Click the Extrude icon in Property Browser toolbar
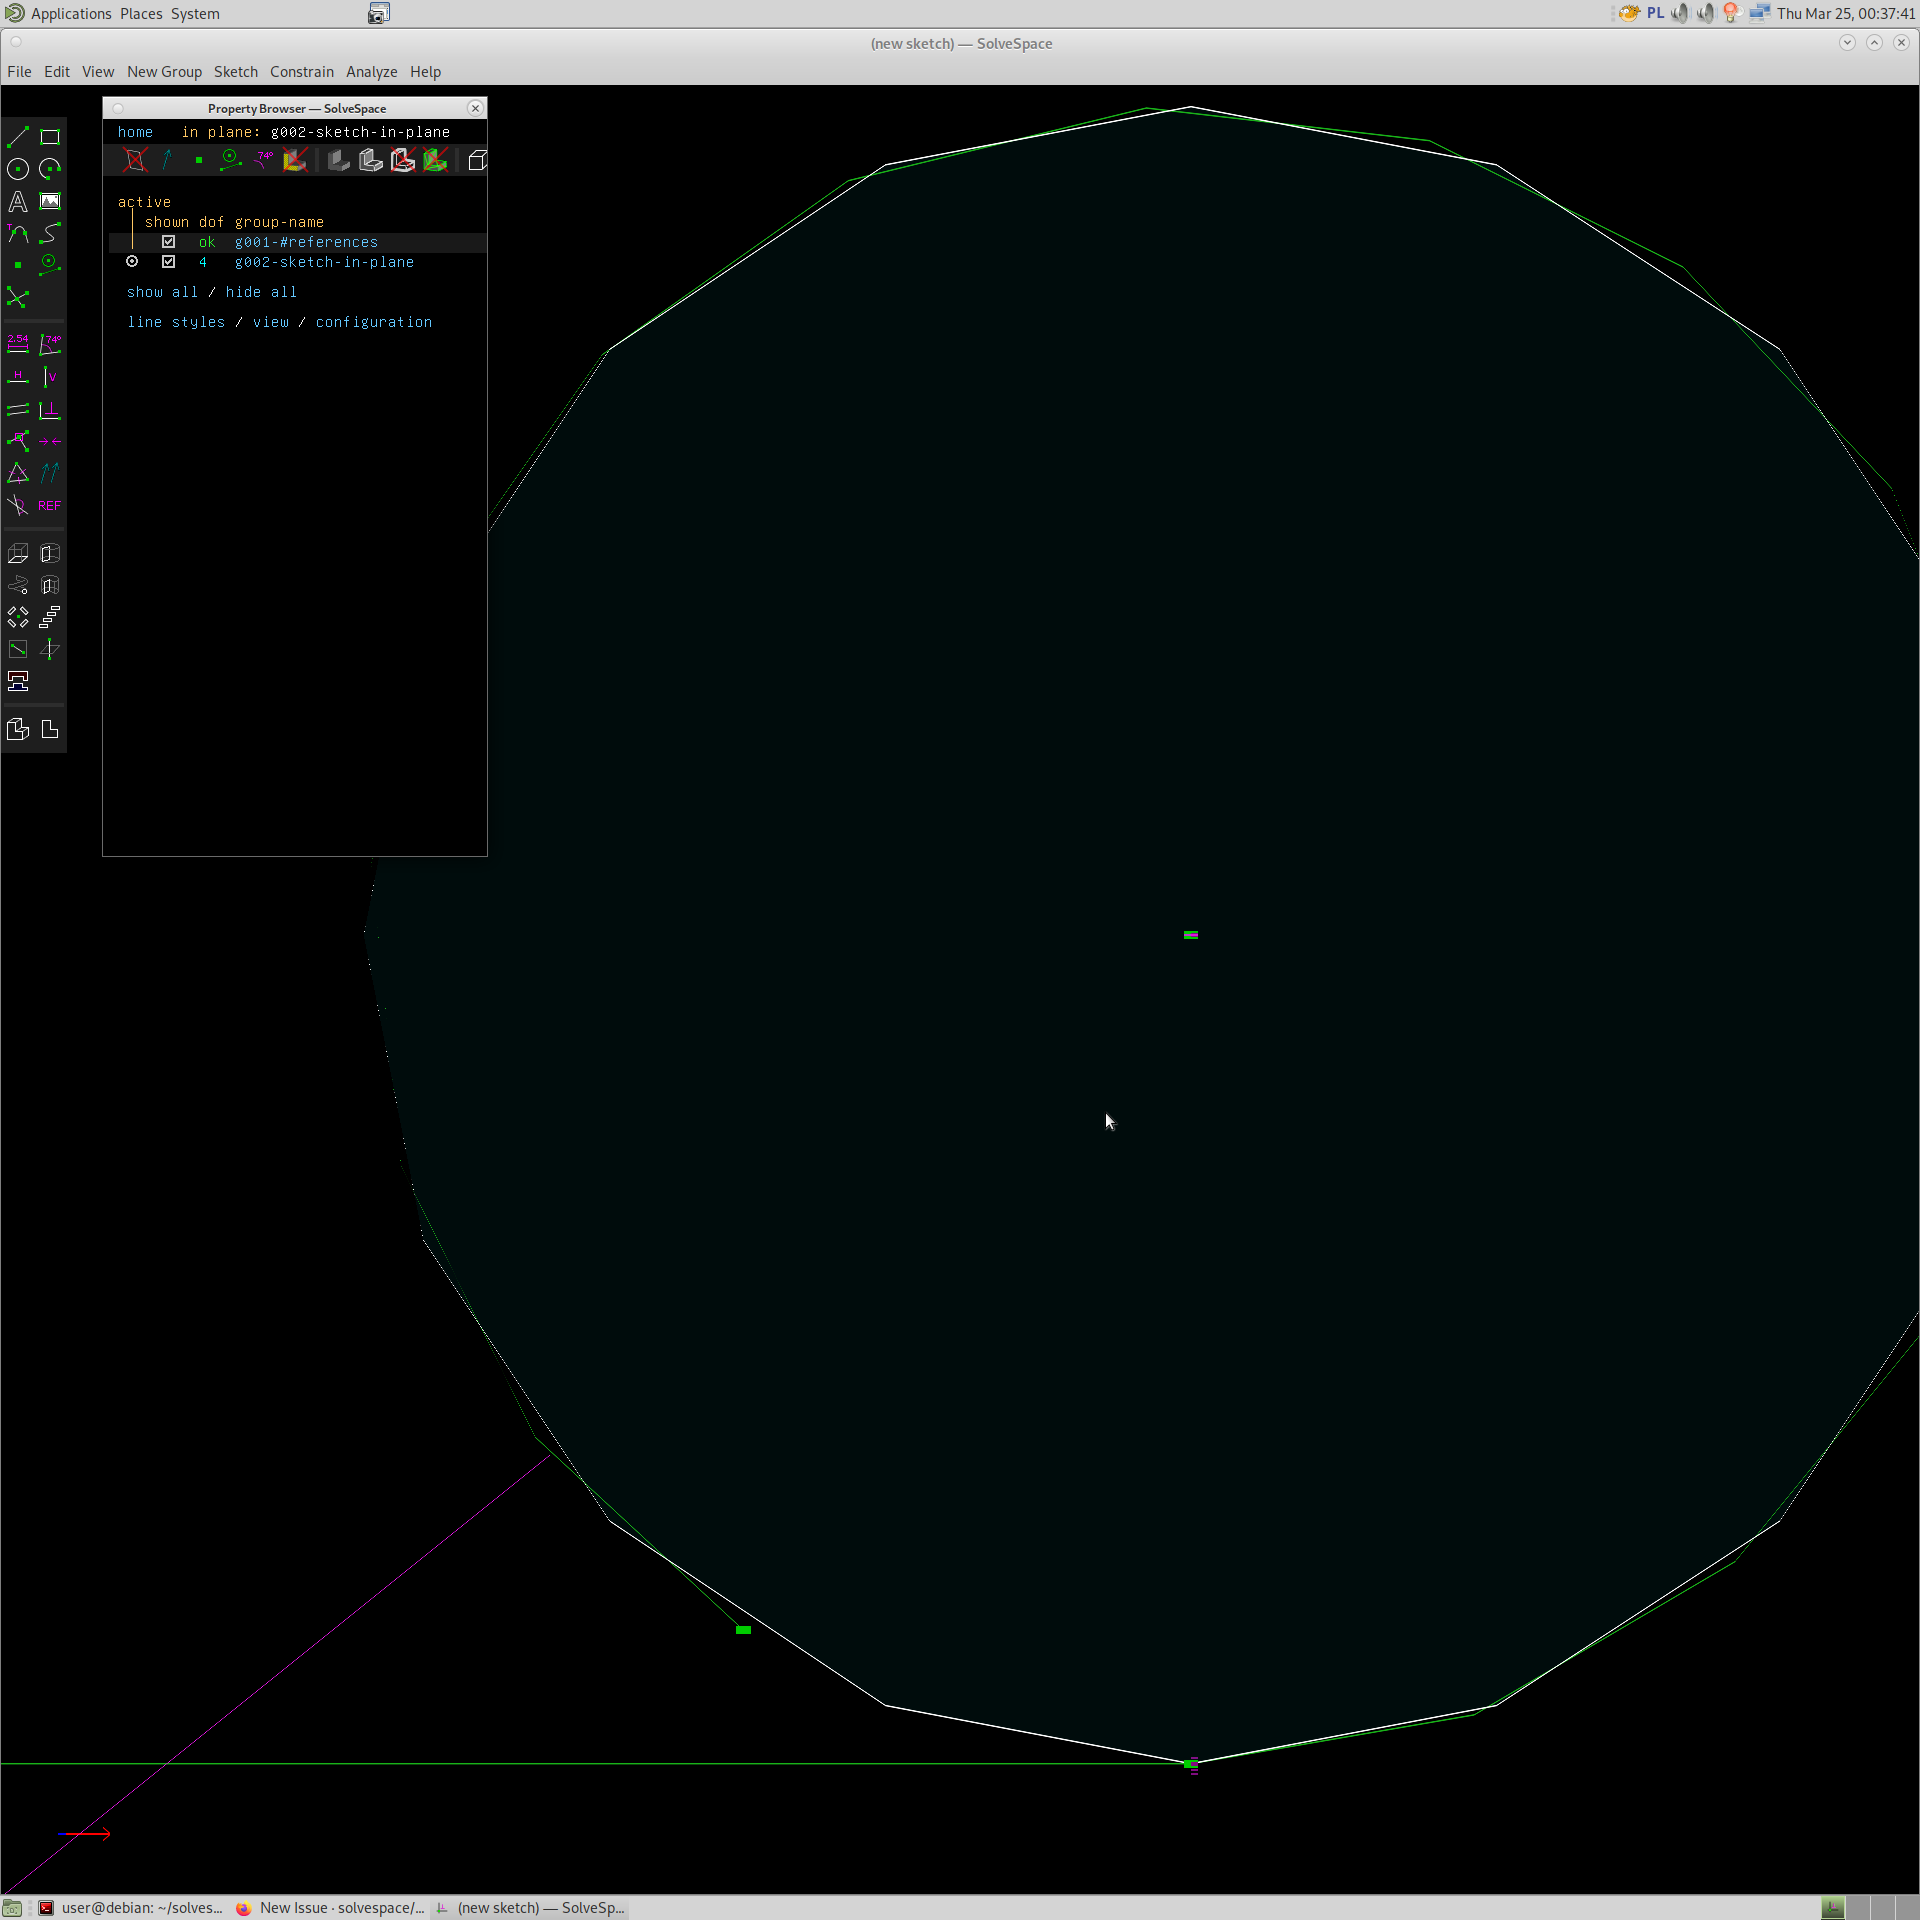Viewport: 1920px width, 1920px height. (x=337, y=160)
